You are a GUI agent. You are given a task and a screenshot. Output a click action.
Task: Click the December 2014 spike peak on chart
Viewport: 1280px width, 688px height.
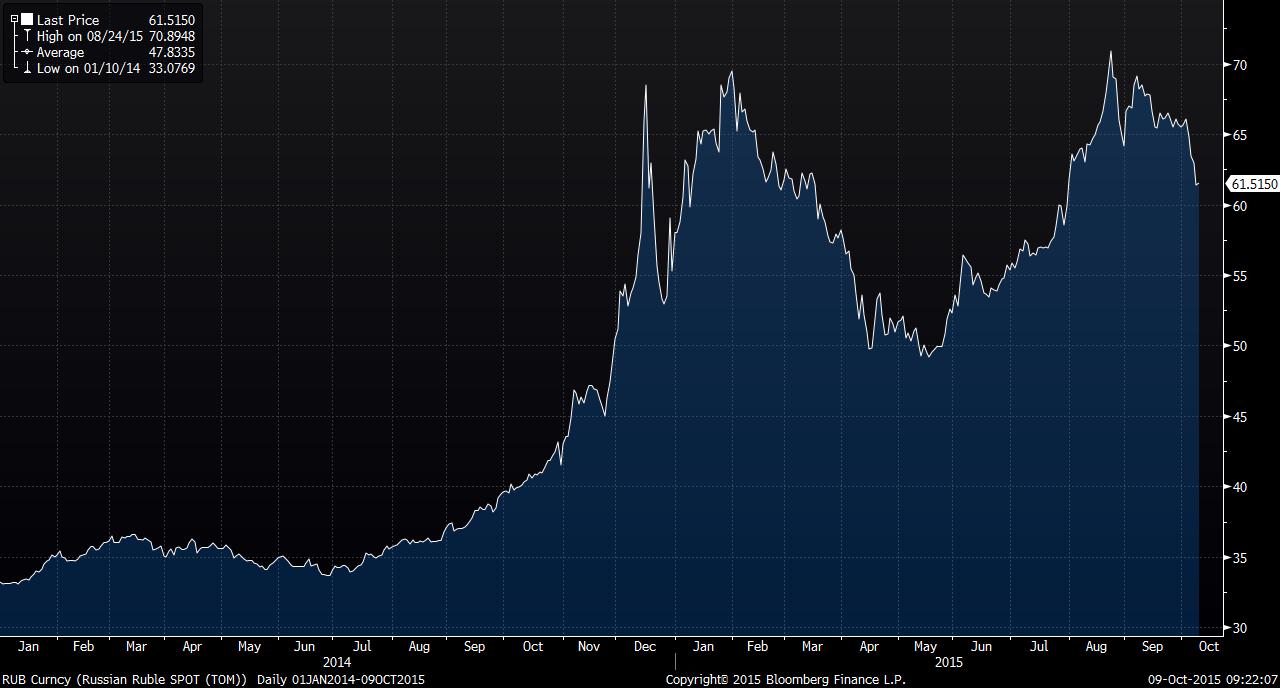[646, 87]
